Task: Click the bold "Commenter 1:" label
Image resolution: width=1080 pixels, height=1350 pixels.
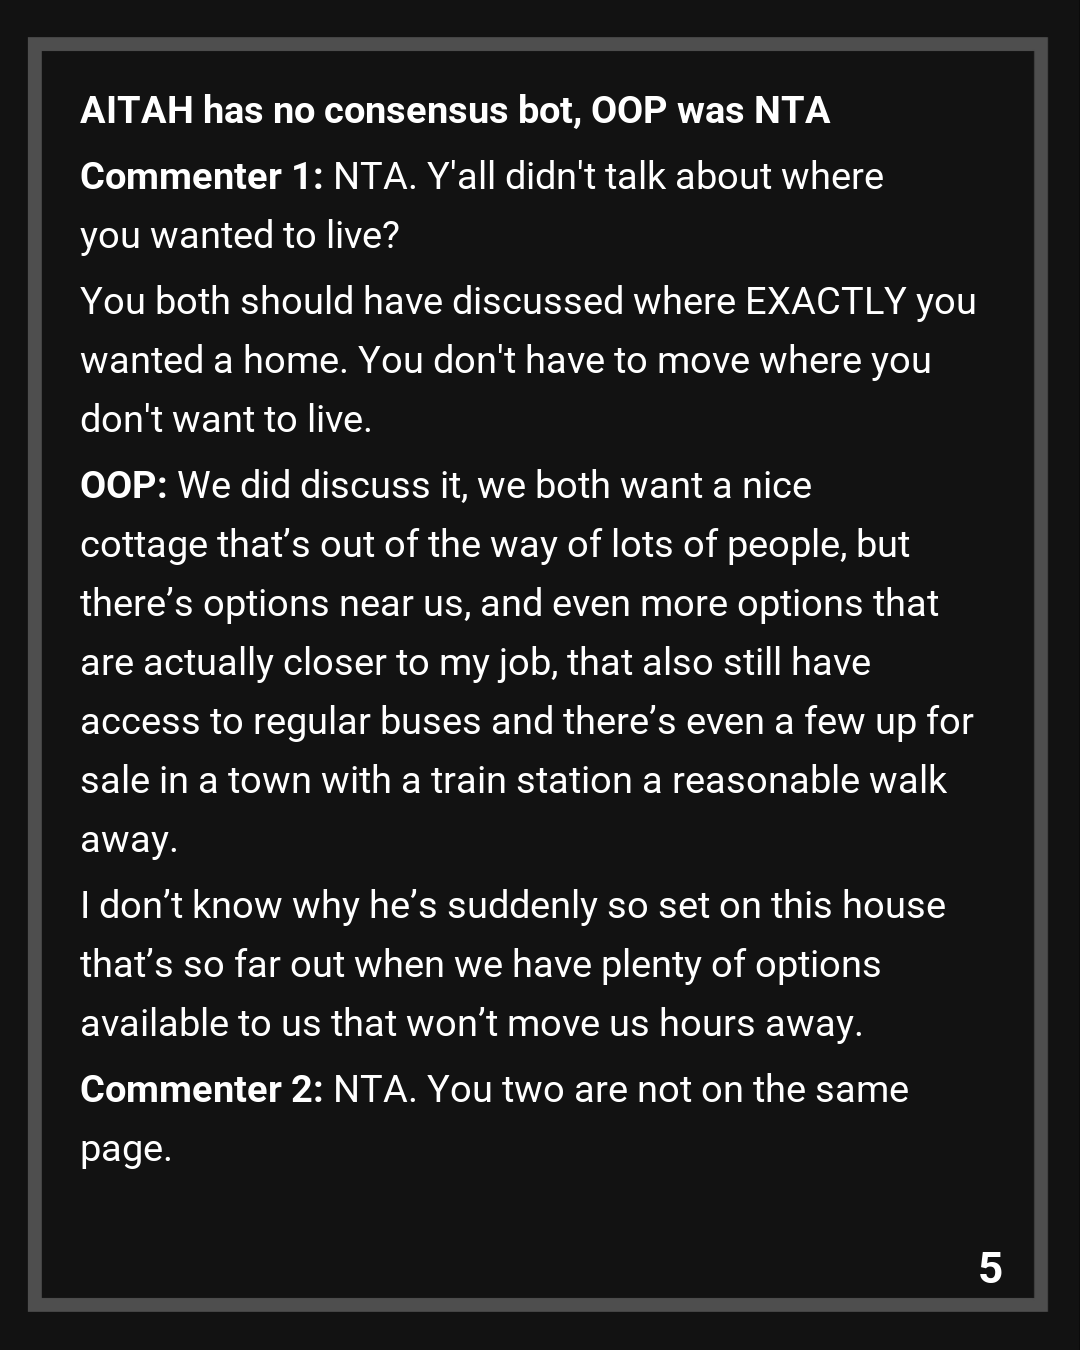Action: coord(201,177)
